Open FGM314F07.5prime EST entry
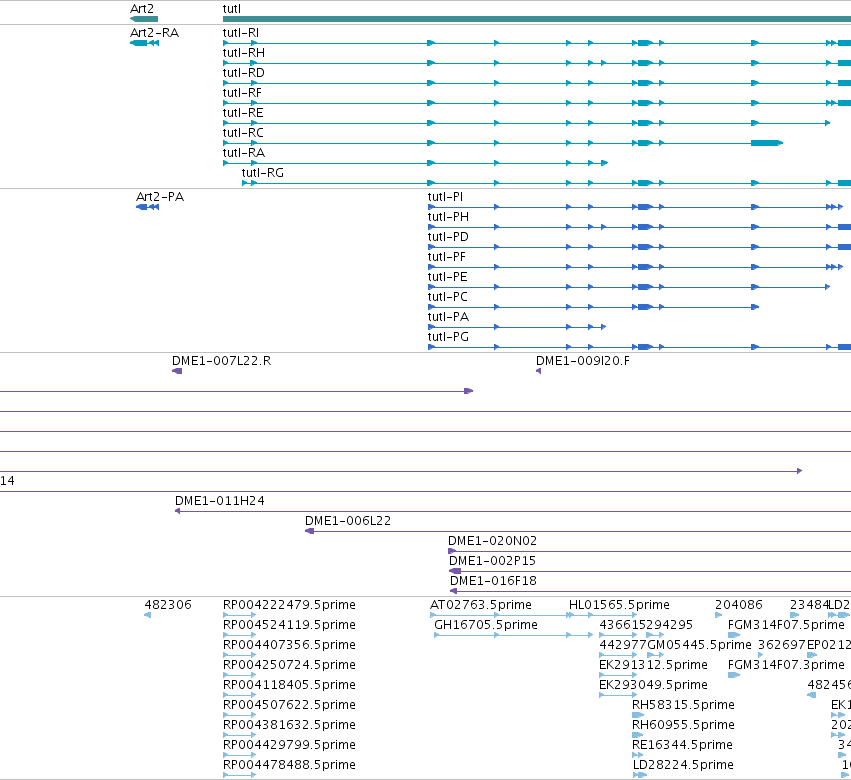The width and height of the screenshot is (851, 780). click(x=786, y=625)
